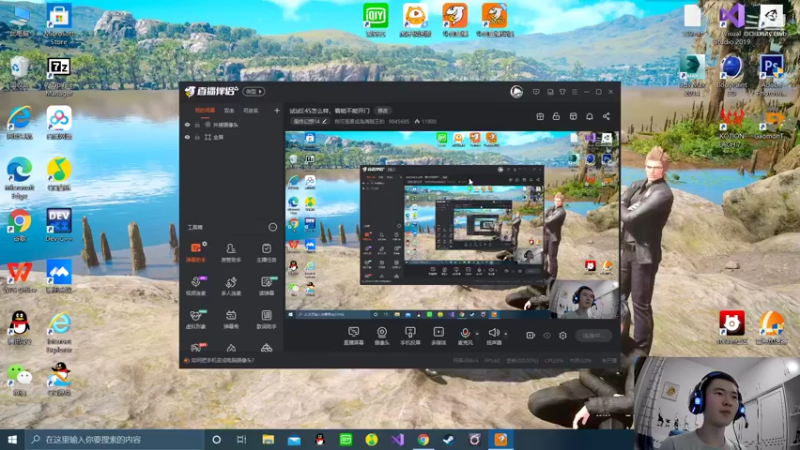The height and width of the screenshot is (450, 800).
Task: Open the 弹幕秀 tool
Action: pos(231,319)
